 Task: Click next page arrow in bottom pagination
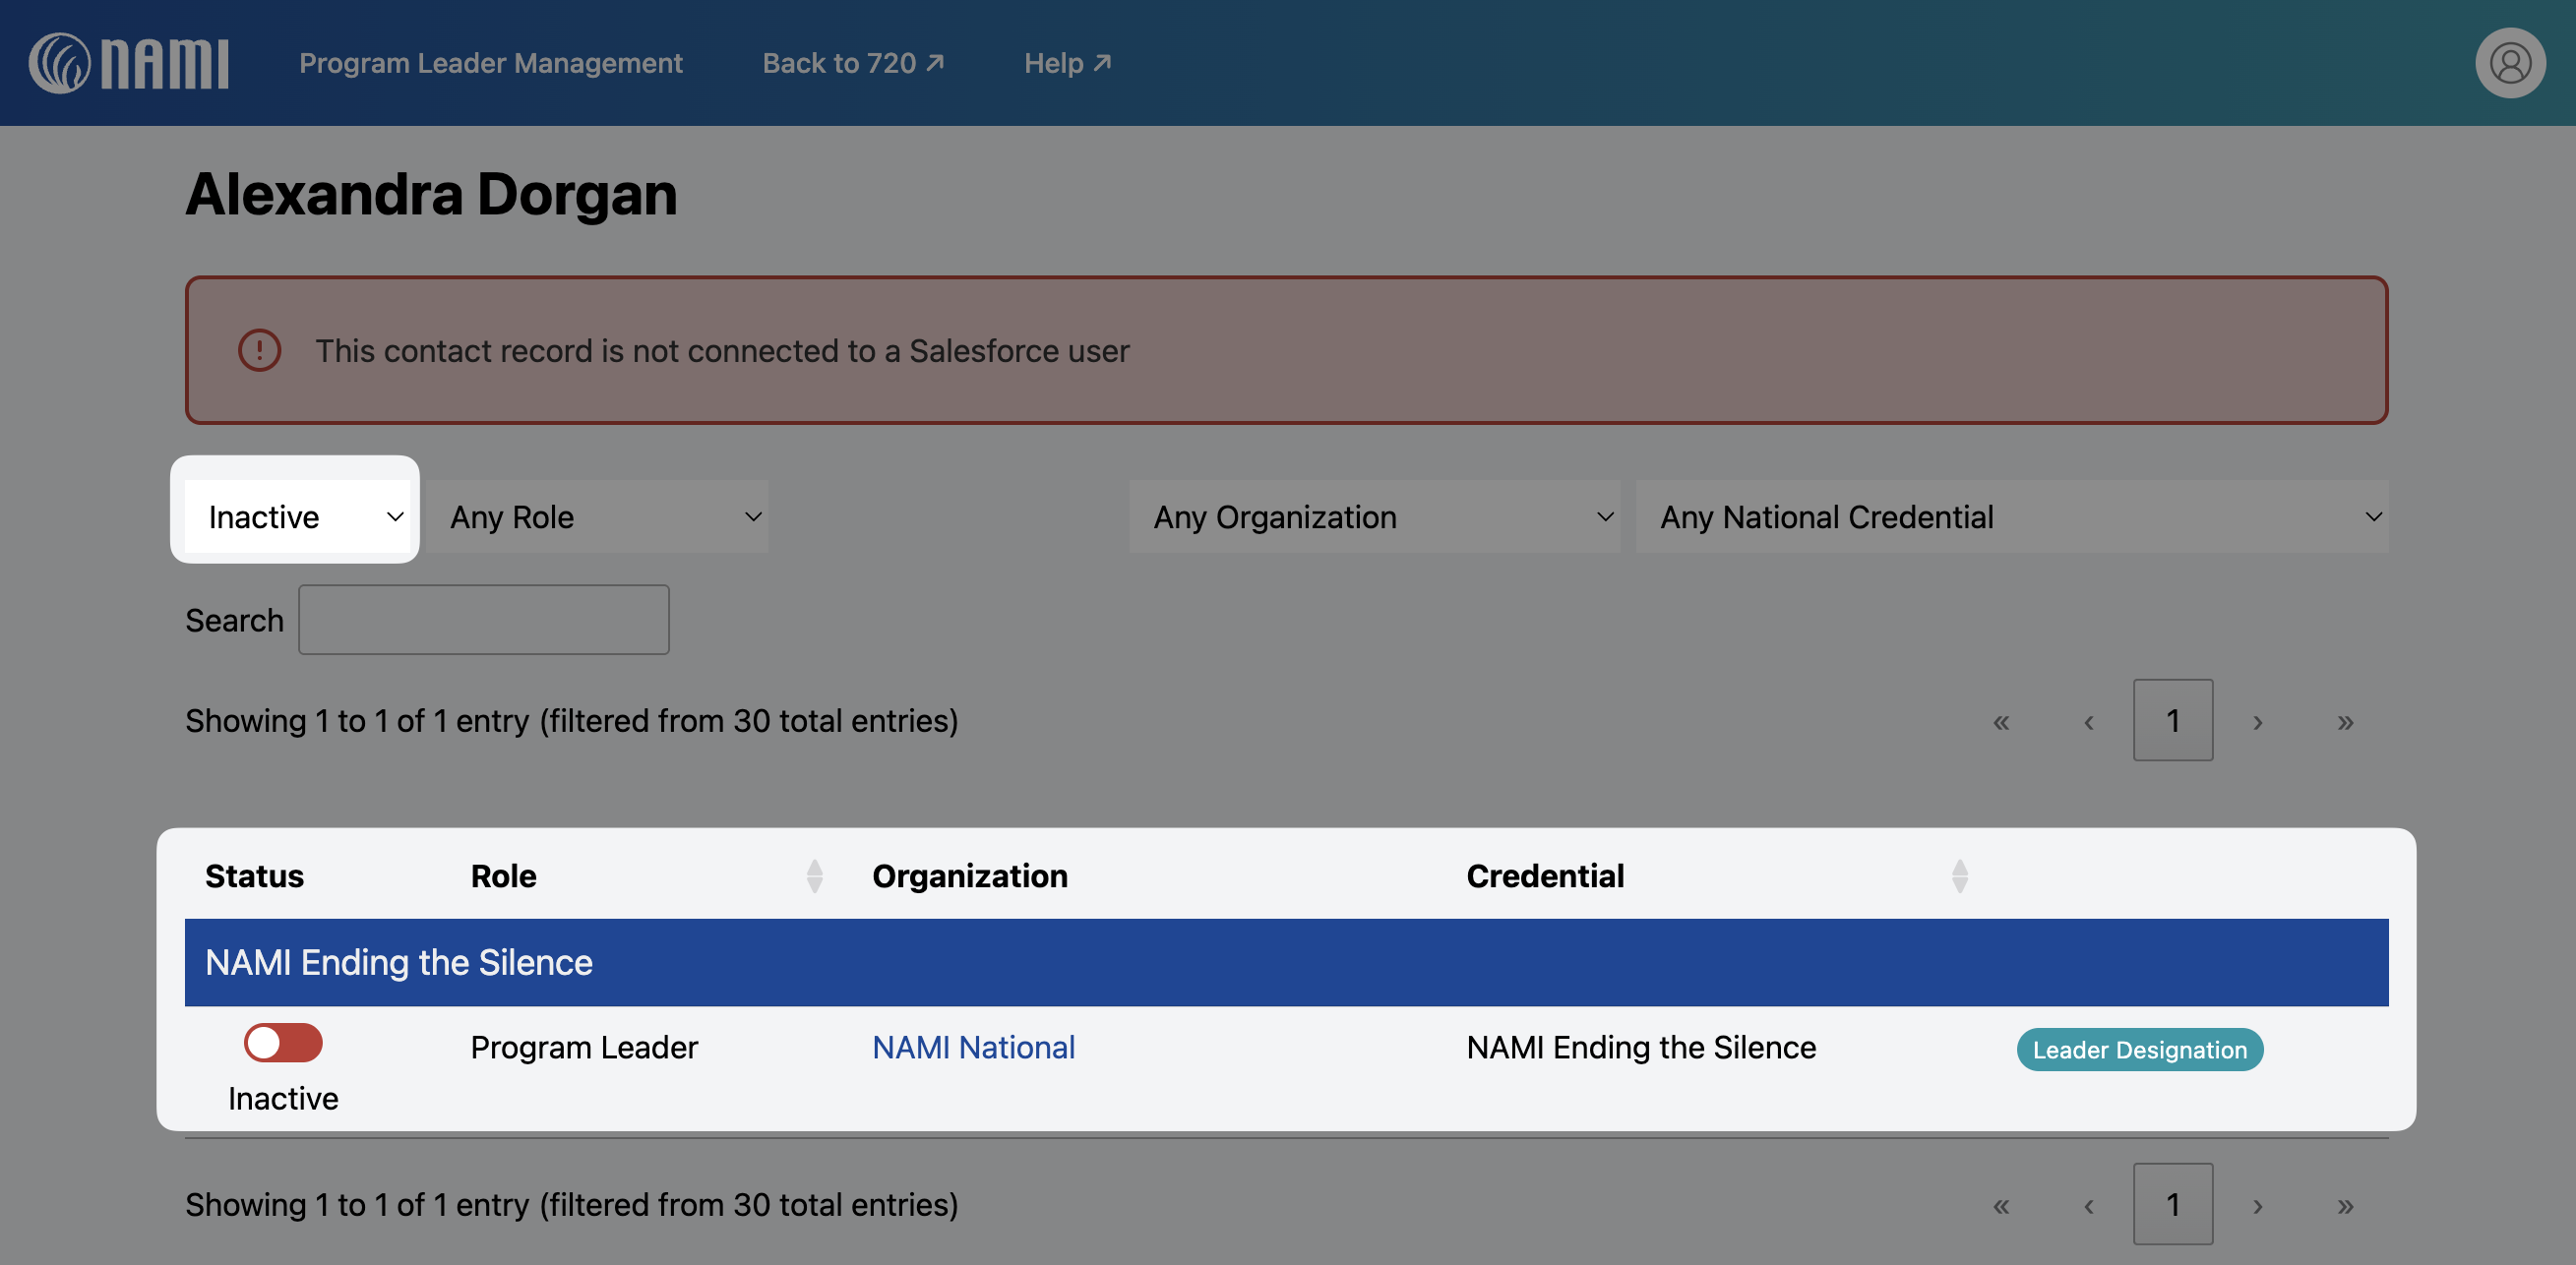[x=2257, y=1205]
